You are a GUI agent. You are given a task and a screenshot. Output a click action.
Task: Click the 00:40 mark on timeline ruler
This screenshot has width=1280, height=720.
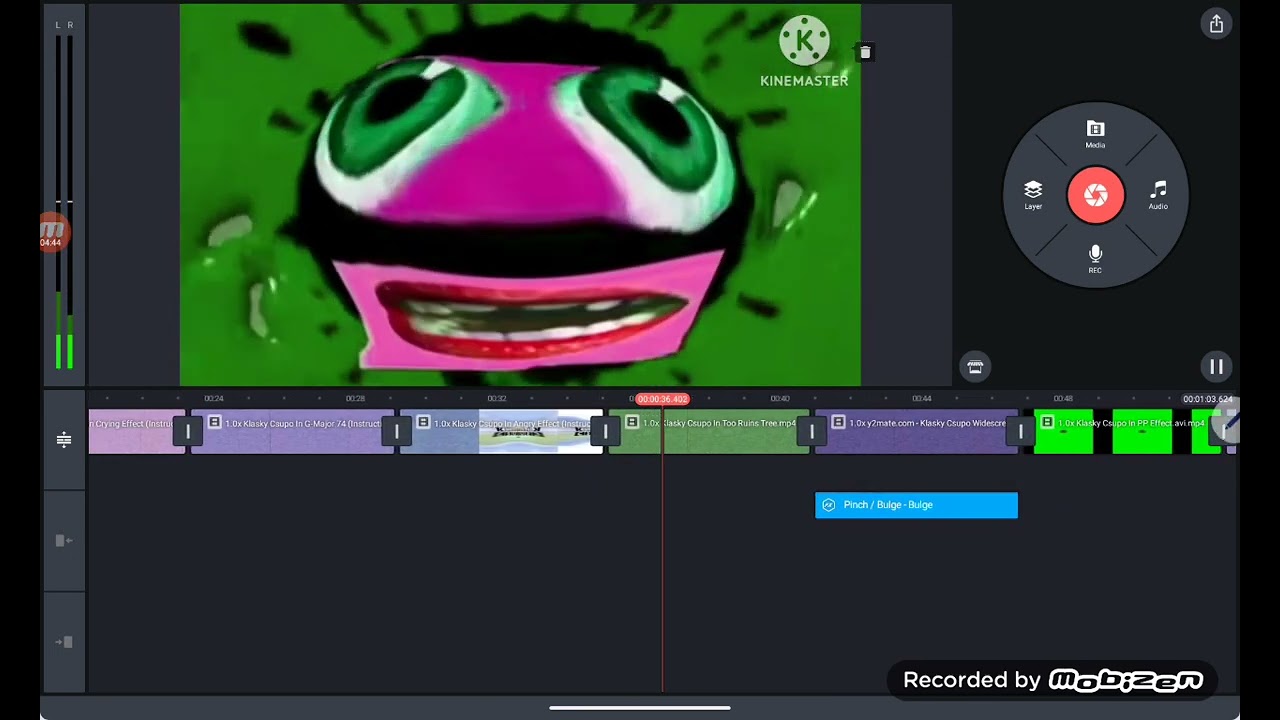pyautogui.click(x=780, y=399)
